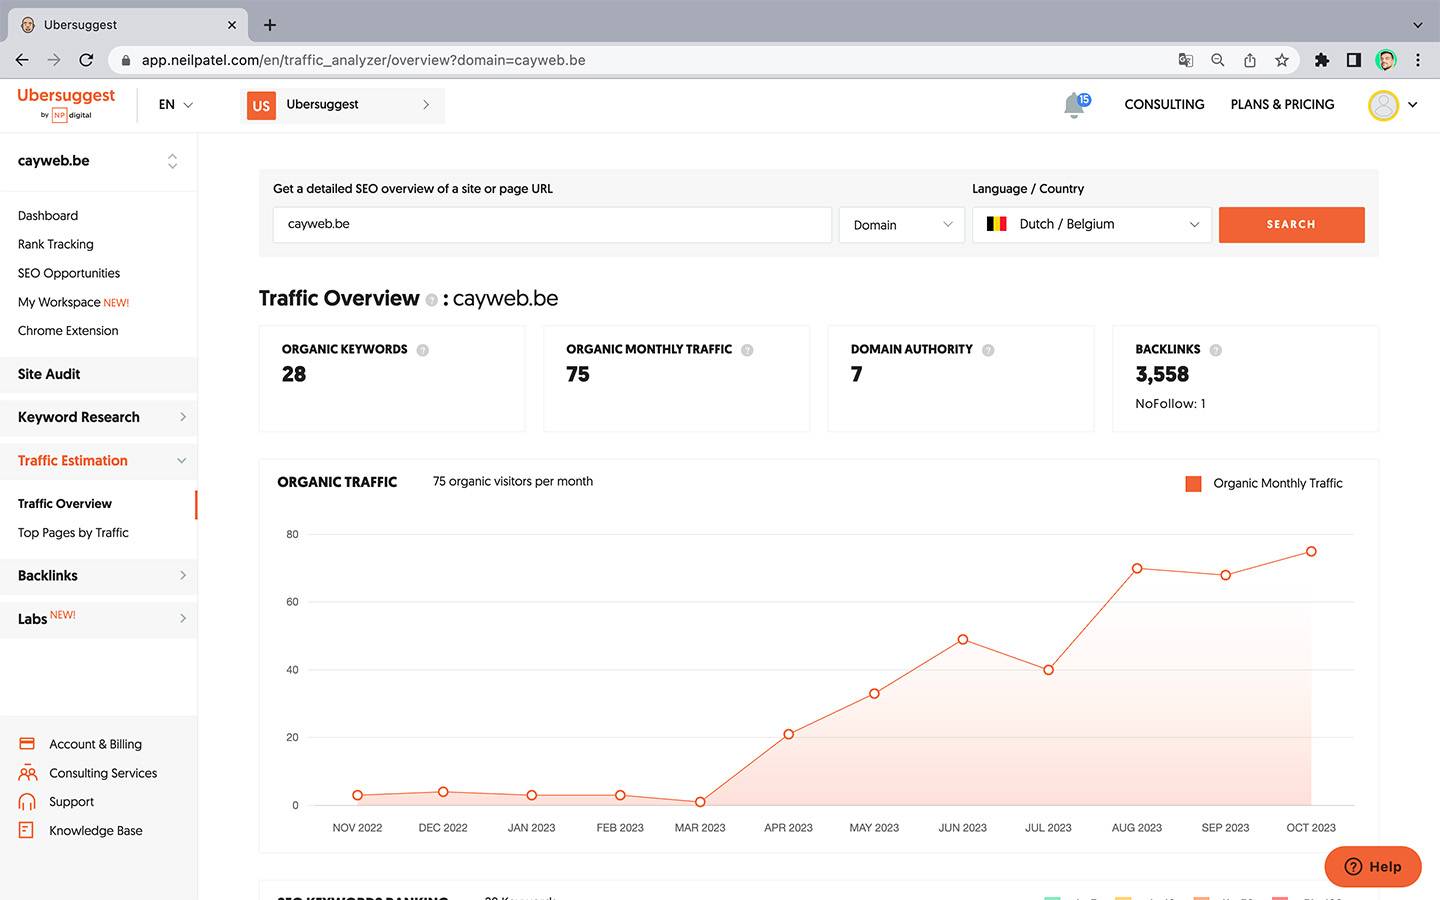Open My Workspace
The image size is (1440, 900).
coord(73,302)
